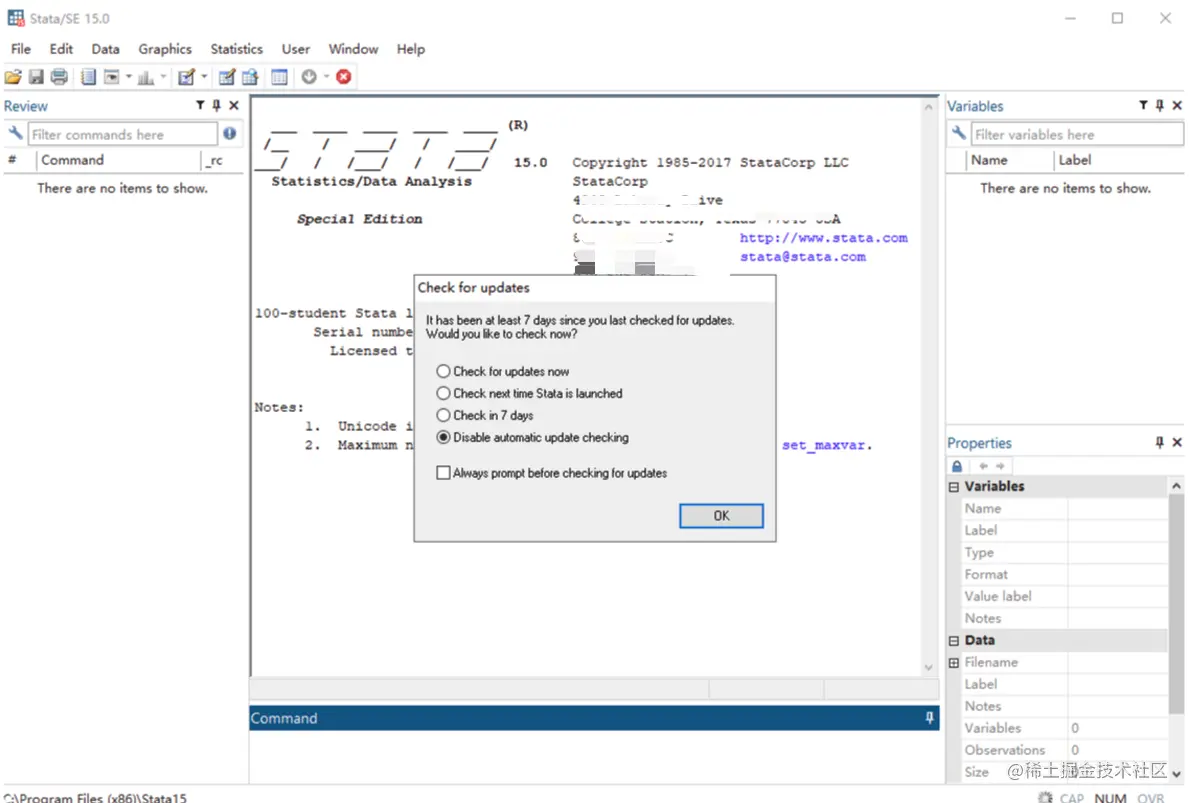Screen dimensions: 1190x803
Task: Open the http://www.stata.com link
Action: pyautogui.click(x=823, y=238)
